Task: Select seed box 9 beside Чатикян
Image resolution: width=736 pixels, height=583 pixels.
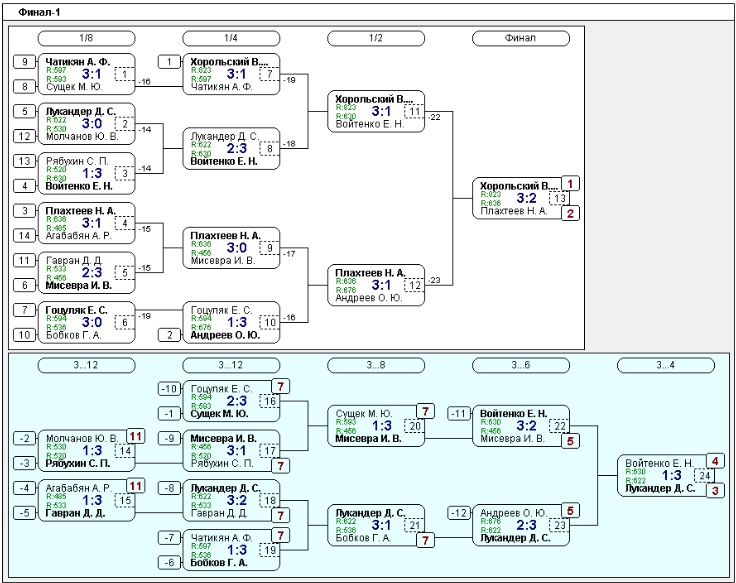Action: [x=24, y=61]
